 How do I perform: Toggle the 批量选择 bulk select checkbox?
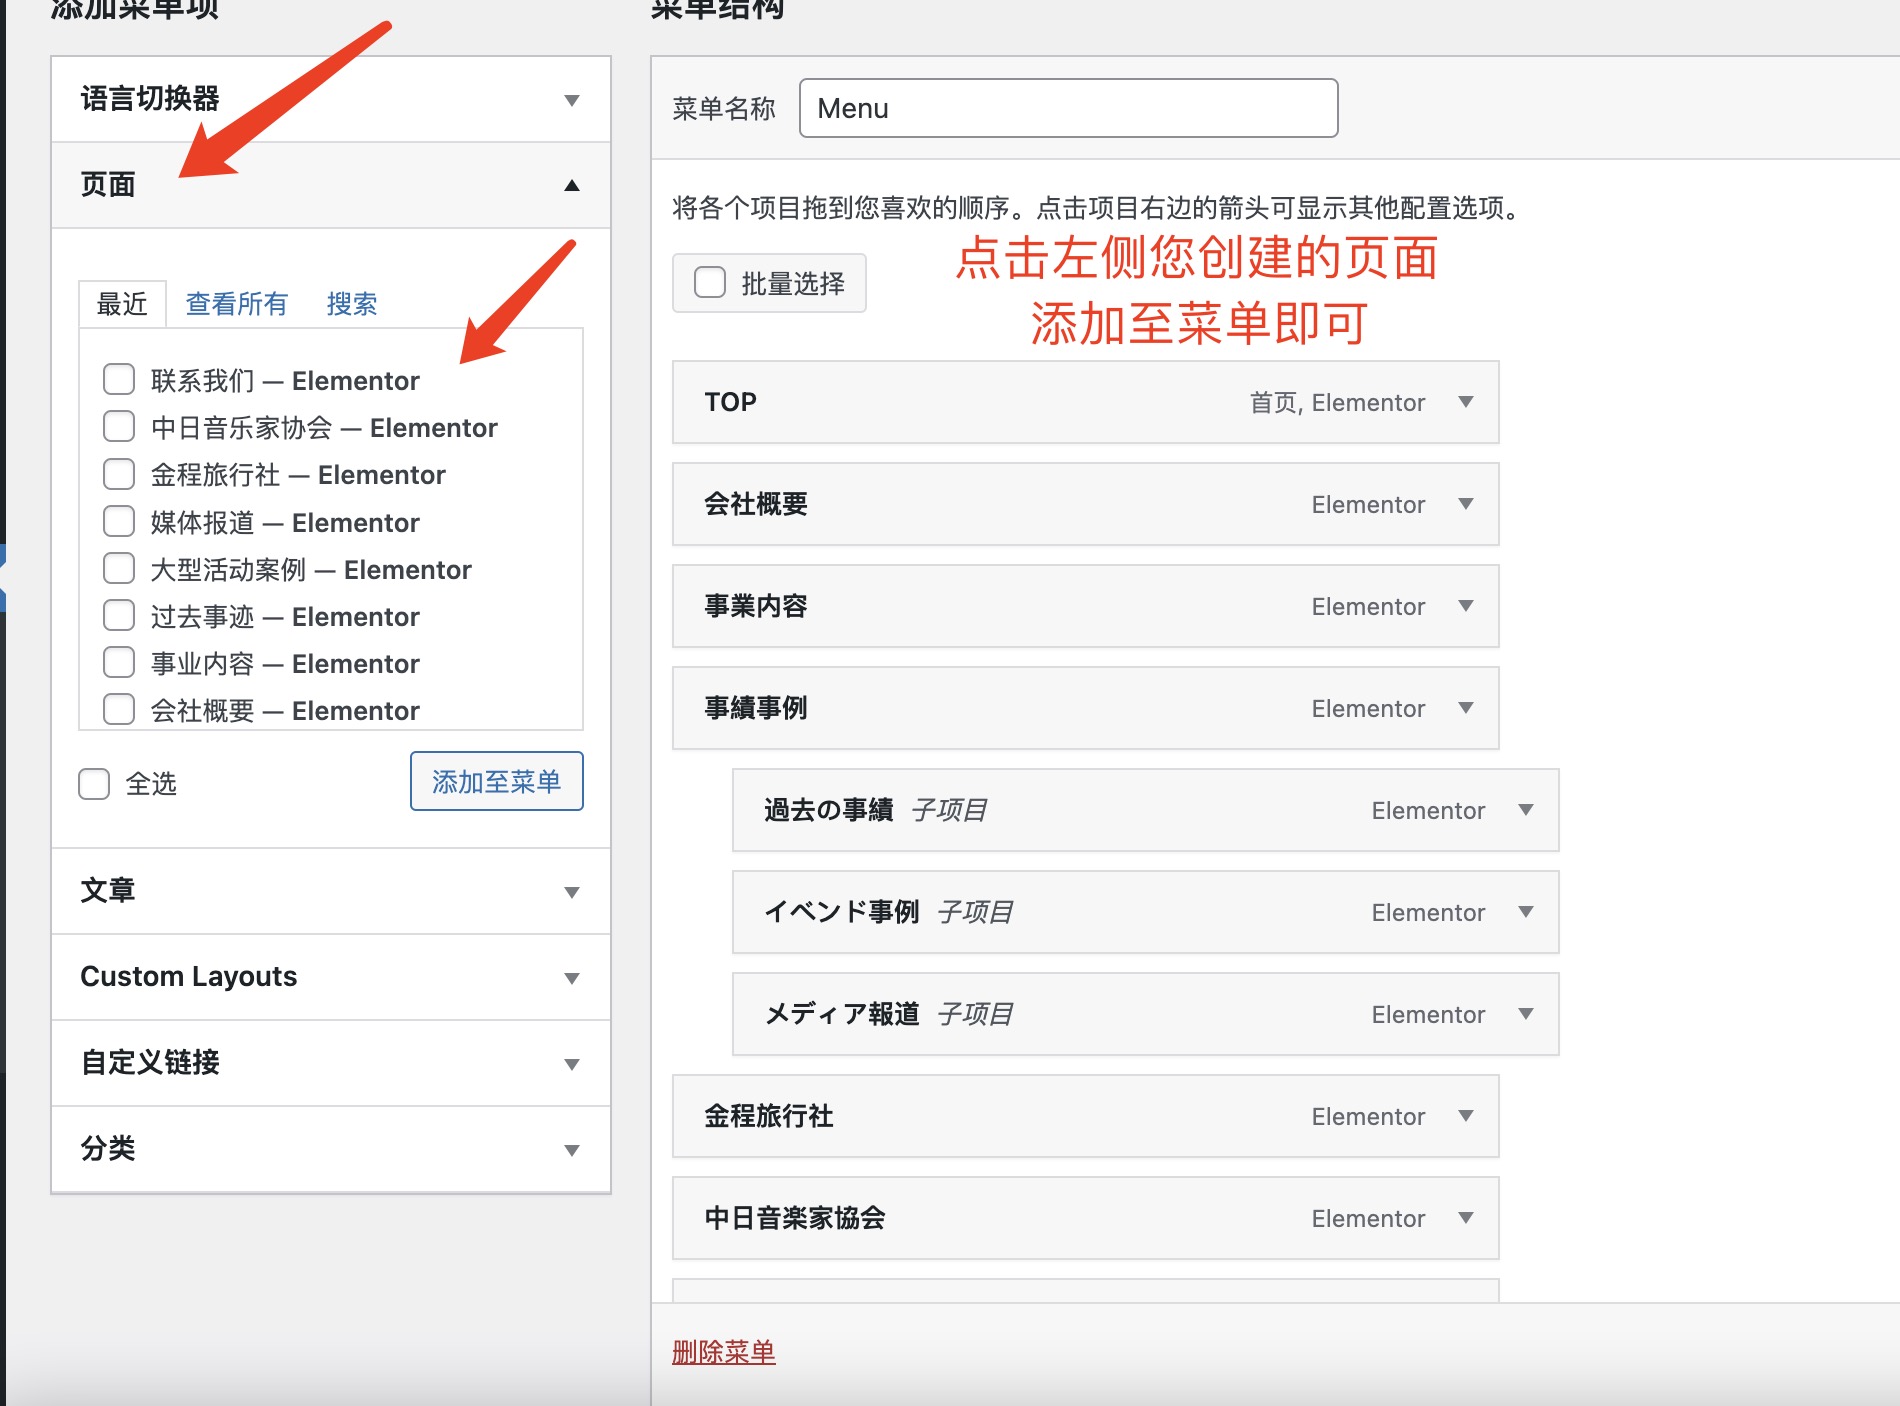click(710, 283)
